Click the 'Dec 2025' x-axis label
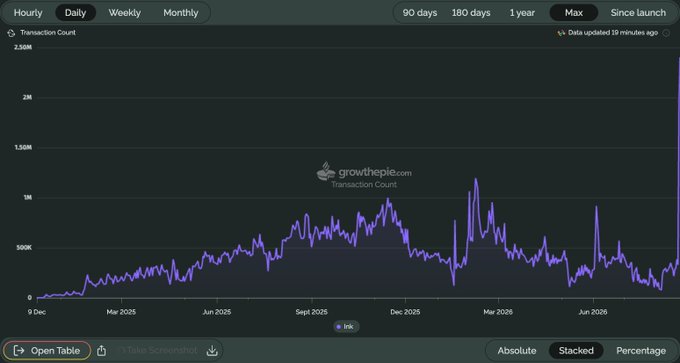Screen dimensions: 680x363 (x=405, y=312)
